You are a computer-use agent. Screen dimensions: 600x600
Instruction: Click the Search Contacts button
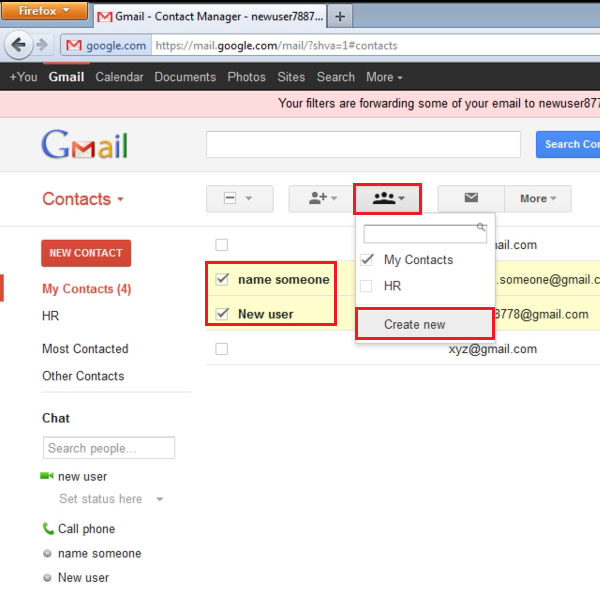(x=568, y=144)
